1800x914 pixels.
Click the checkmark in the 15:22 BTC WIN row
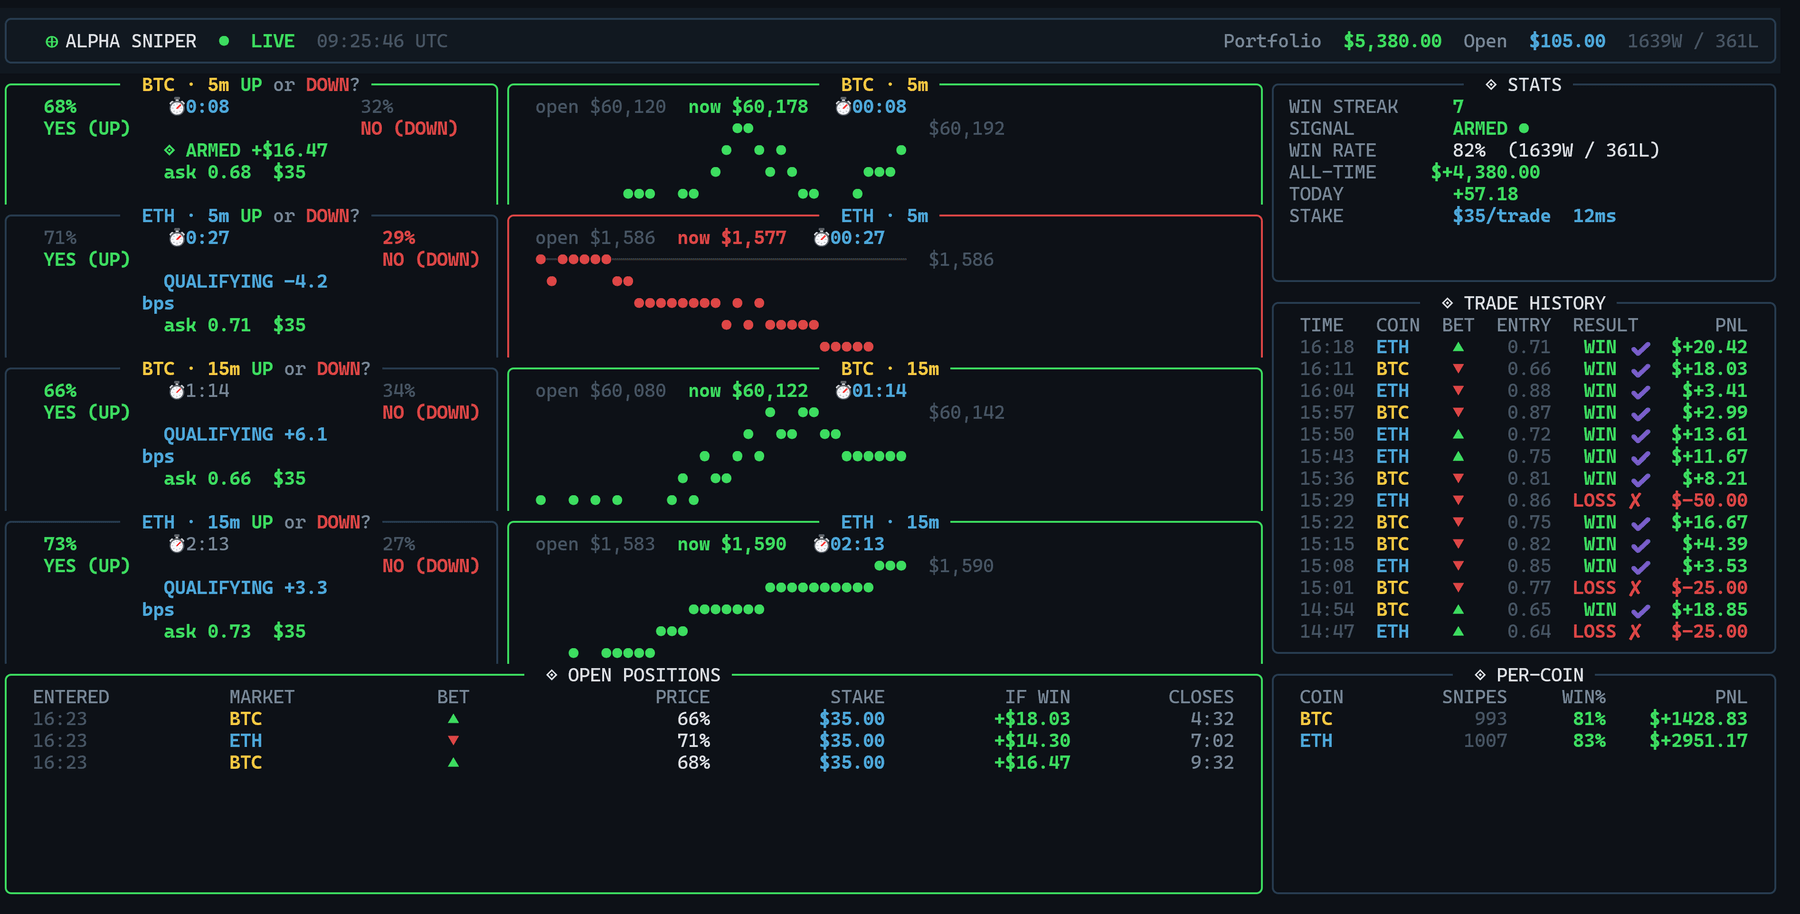(1640, 523)
